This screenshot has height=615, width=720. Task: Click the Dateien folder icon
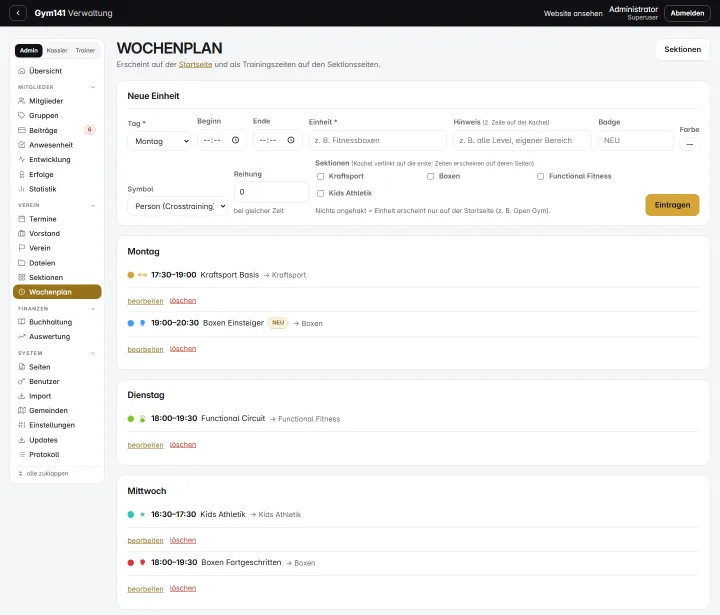click(x=21, y=263)
